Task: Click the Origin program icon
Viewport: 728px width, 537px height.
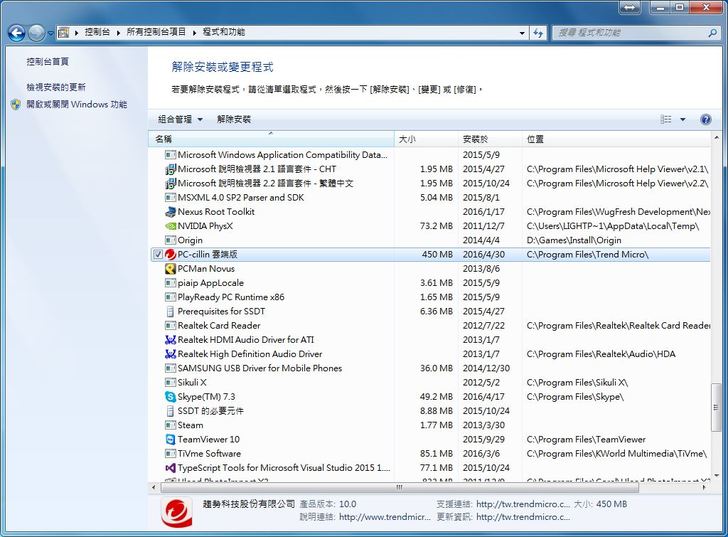Action: point(170,240)
